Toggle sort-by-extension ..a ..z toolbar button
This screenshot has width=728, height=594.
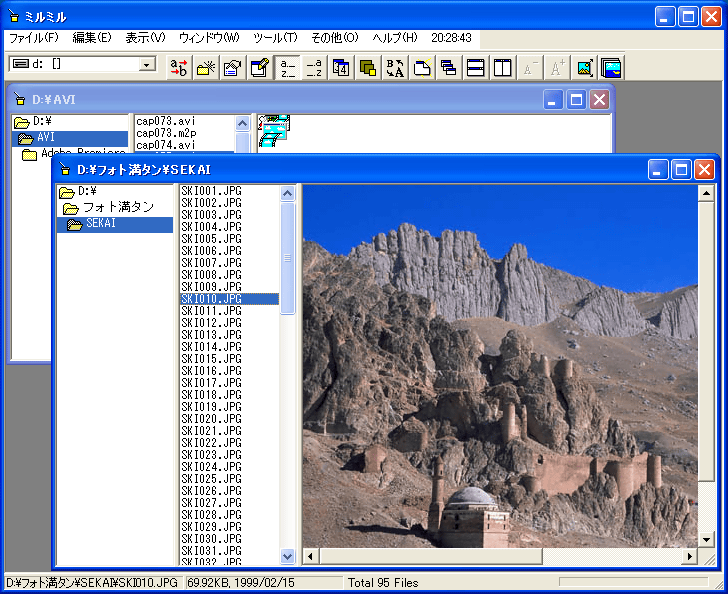pos(314,68)
